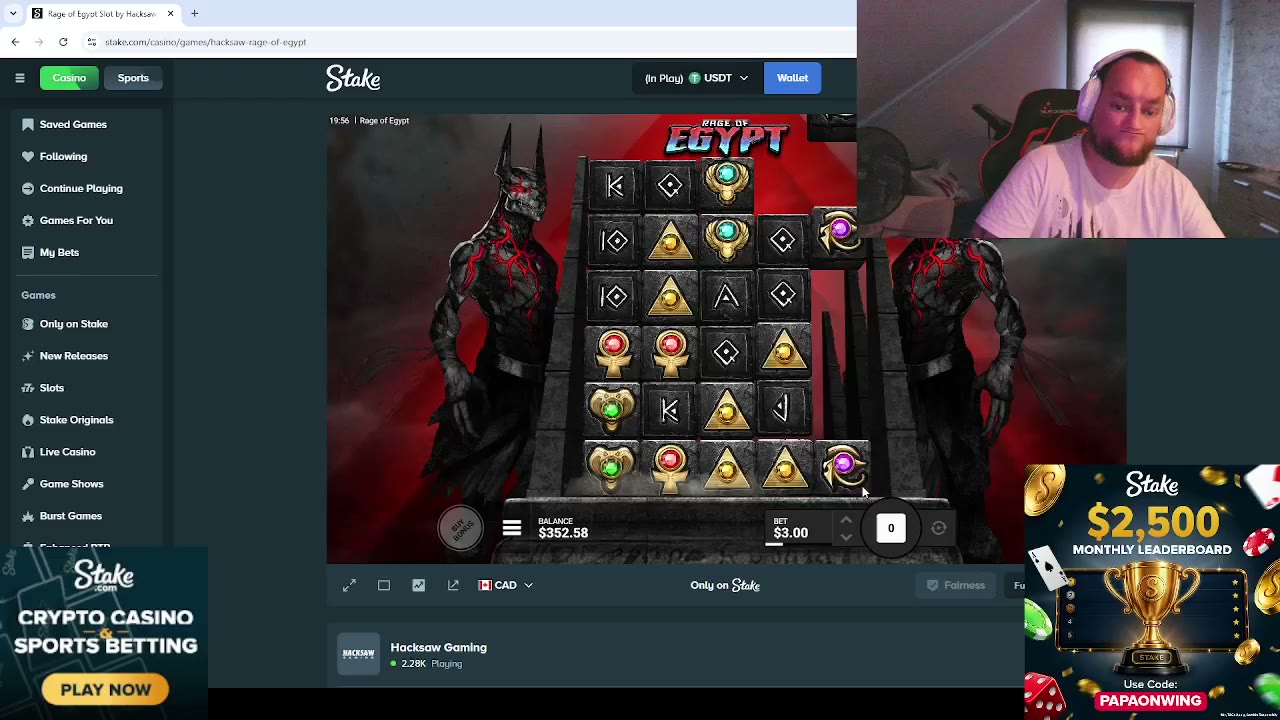Screen dimensions: 1280x720
Task: Open My Bets in the sidebar
Action: coord(59,252)
